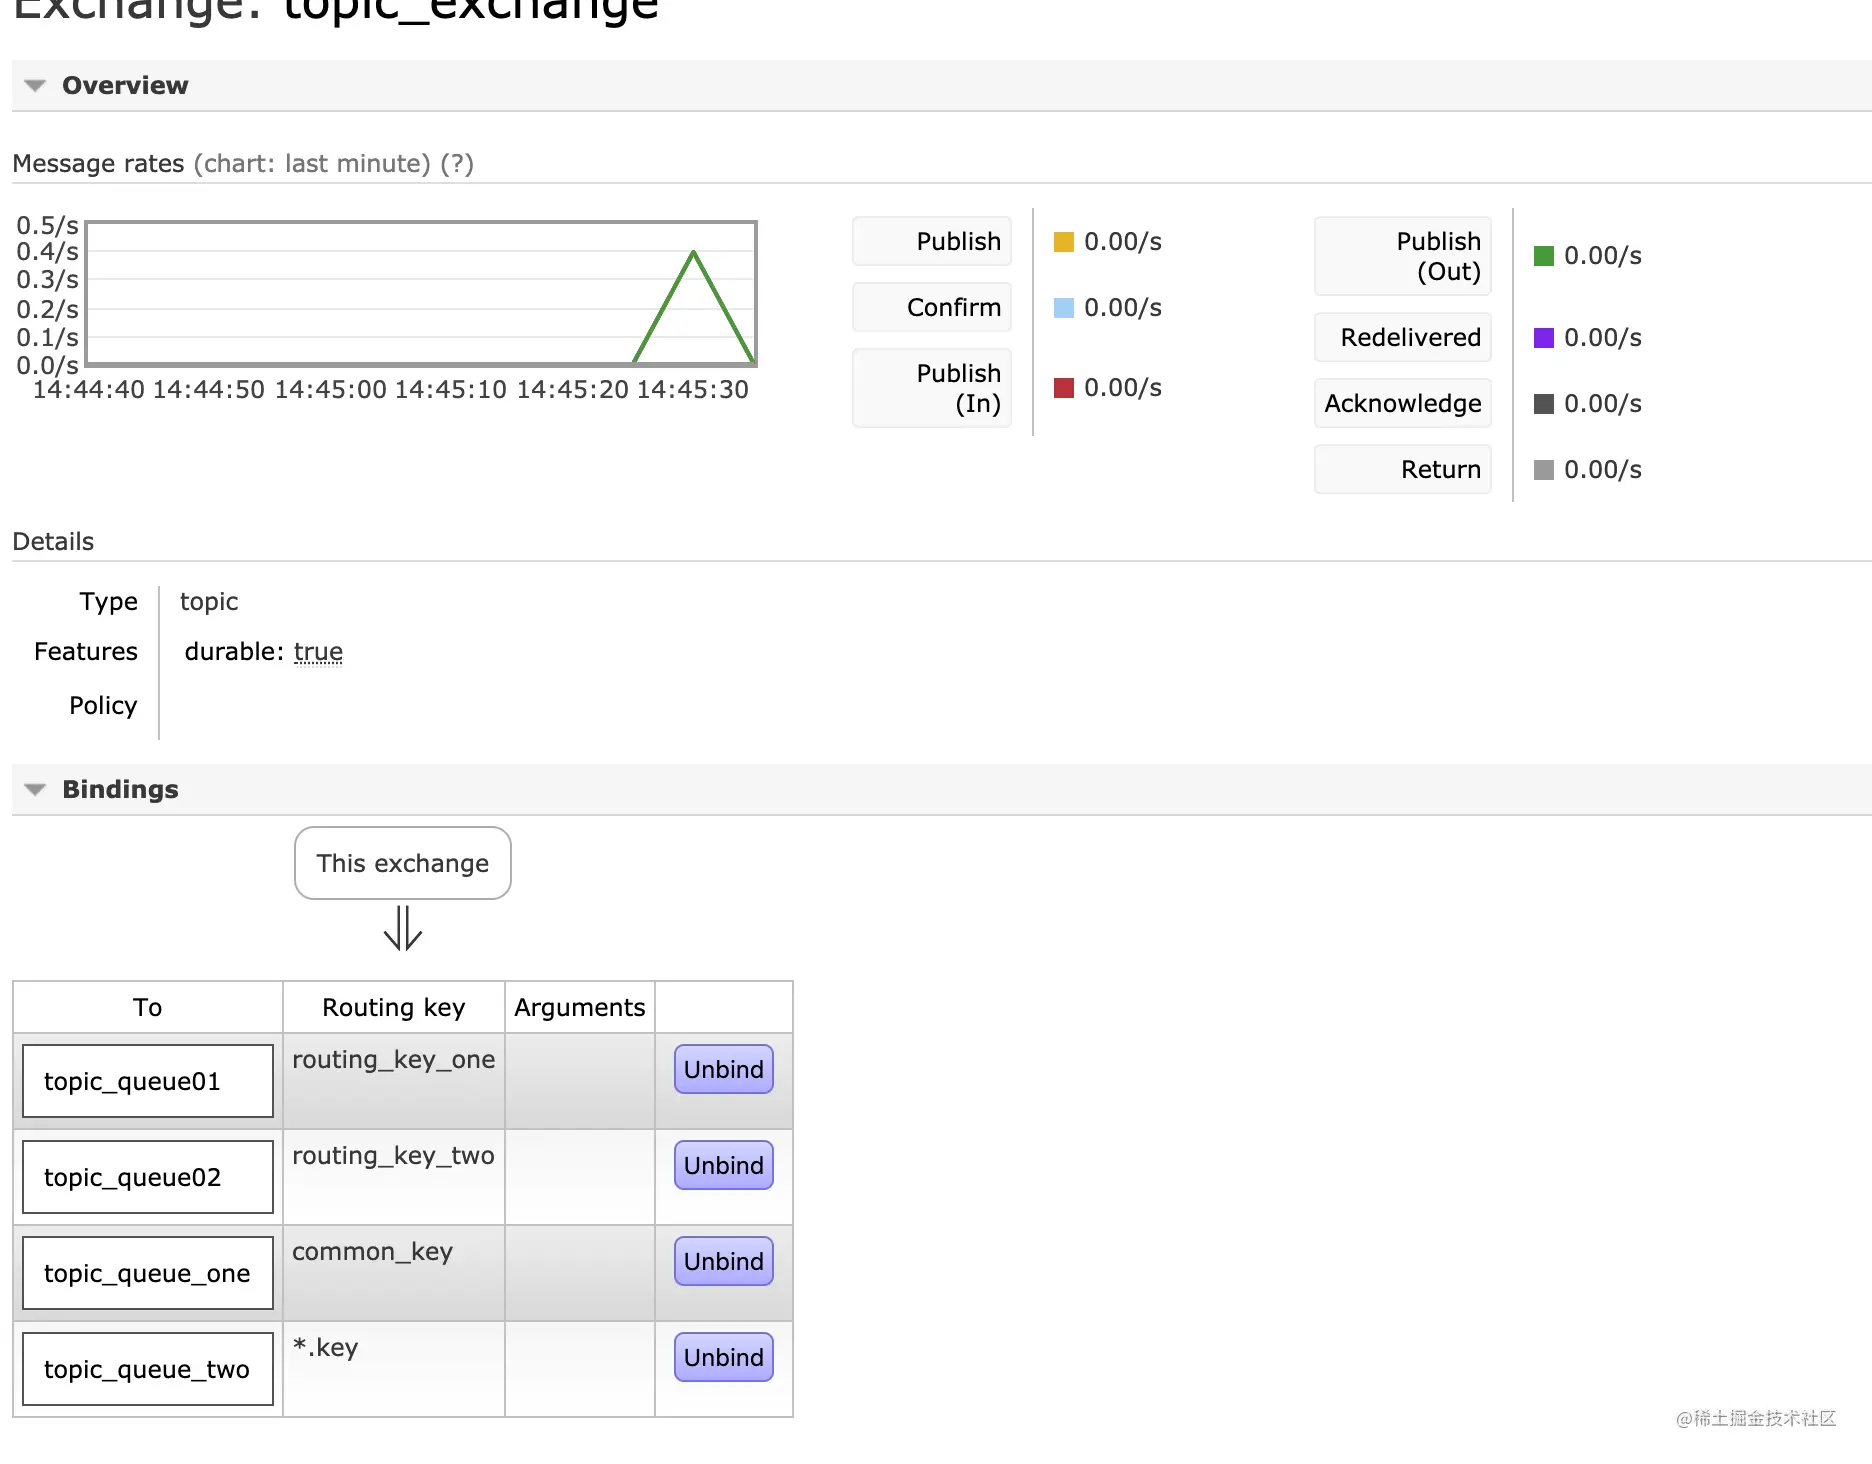This screenshot has height=1464, width=1872.
Task: Click the red Publish (In) swatch
Action: (x=1064, y=388)
